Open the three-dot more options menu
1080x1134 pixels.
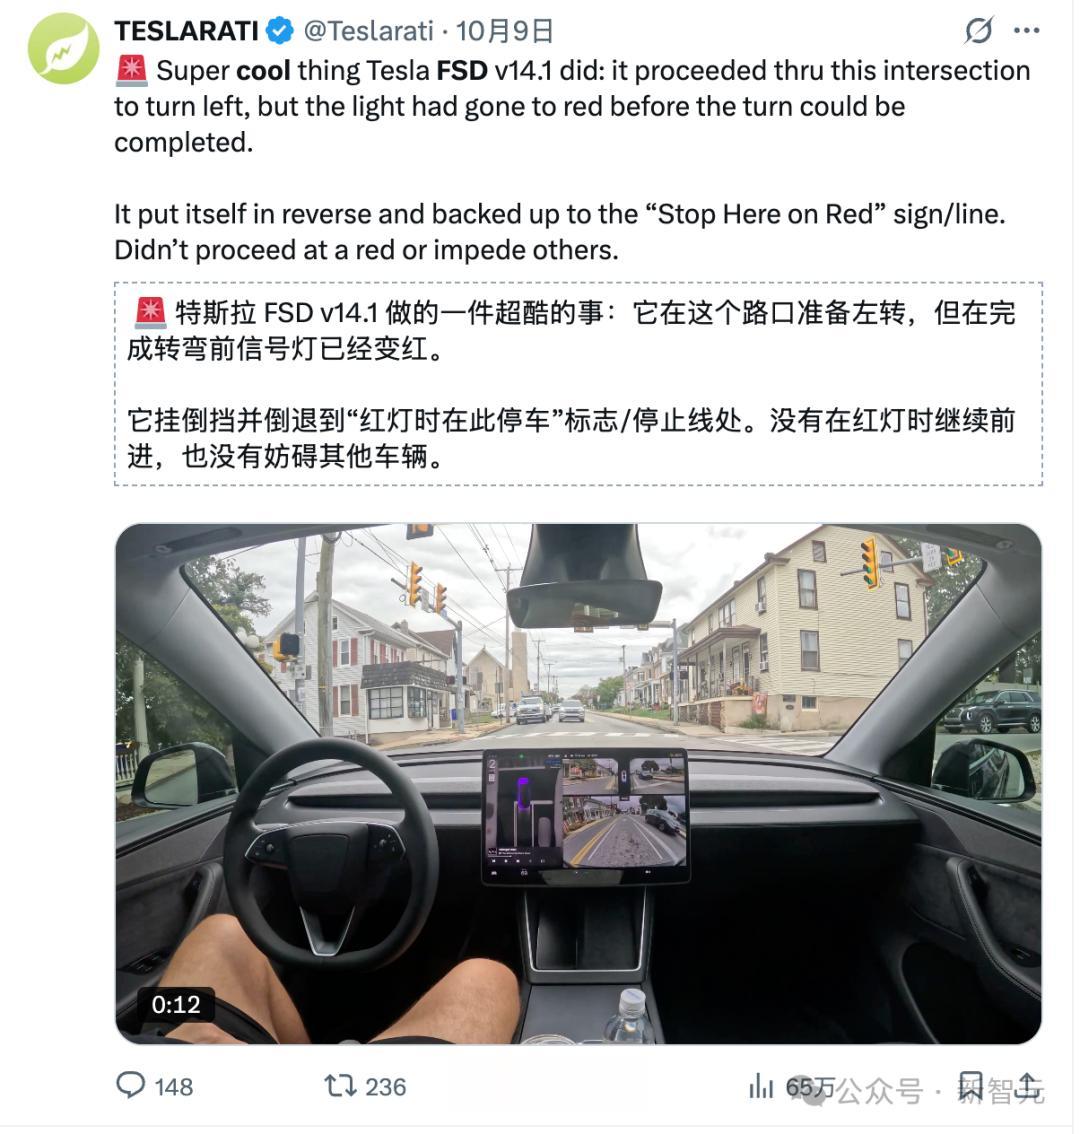point(1026,30)
